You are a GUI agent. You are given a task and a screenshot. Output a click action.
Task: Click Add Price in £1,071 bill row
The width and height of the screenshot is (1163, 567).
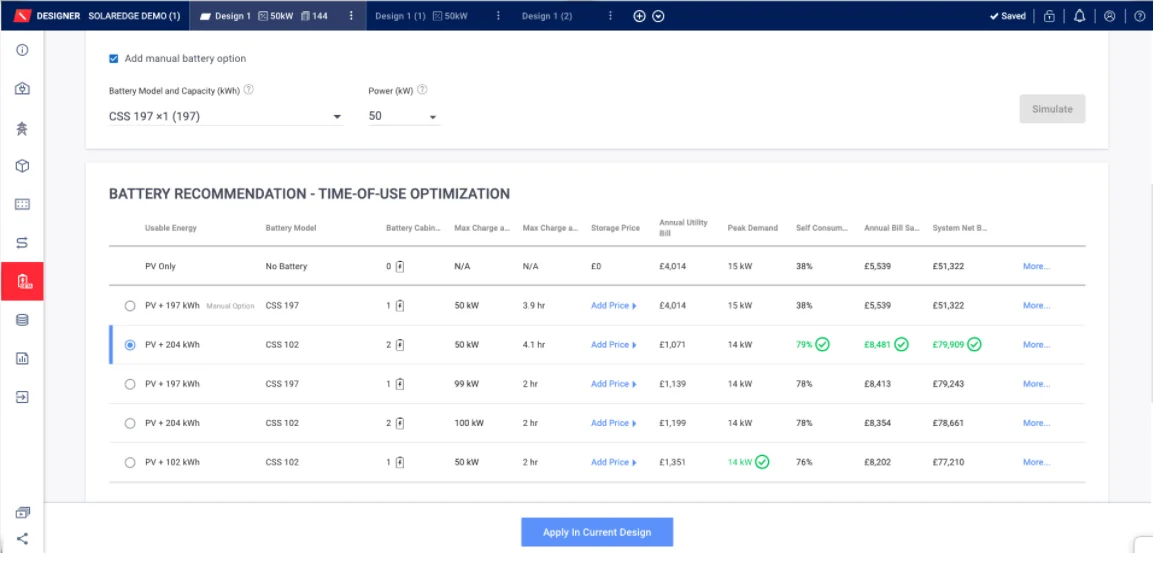coord(614,344)
